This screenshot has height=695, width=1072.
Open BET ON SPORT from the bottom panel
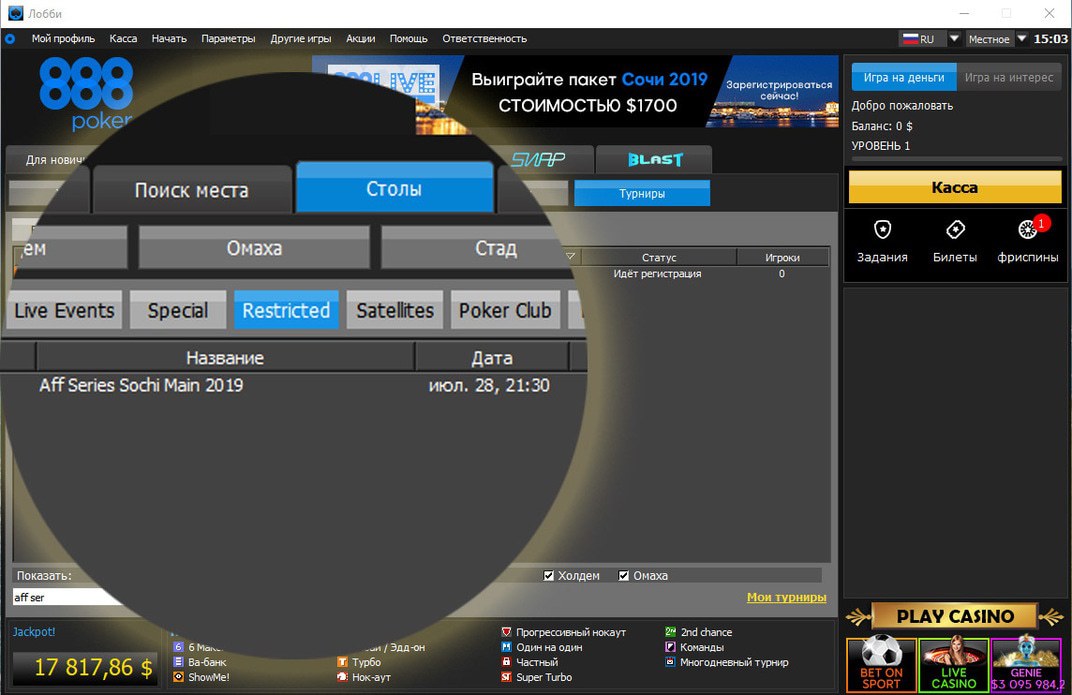pyautogui.click(x=881, y=663)
